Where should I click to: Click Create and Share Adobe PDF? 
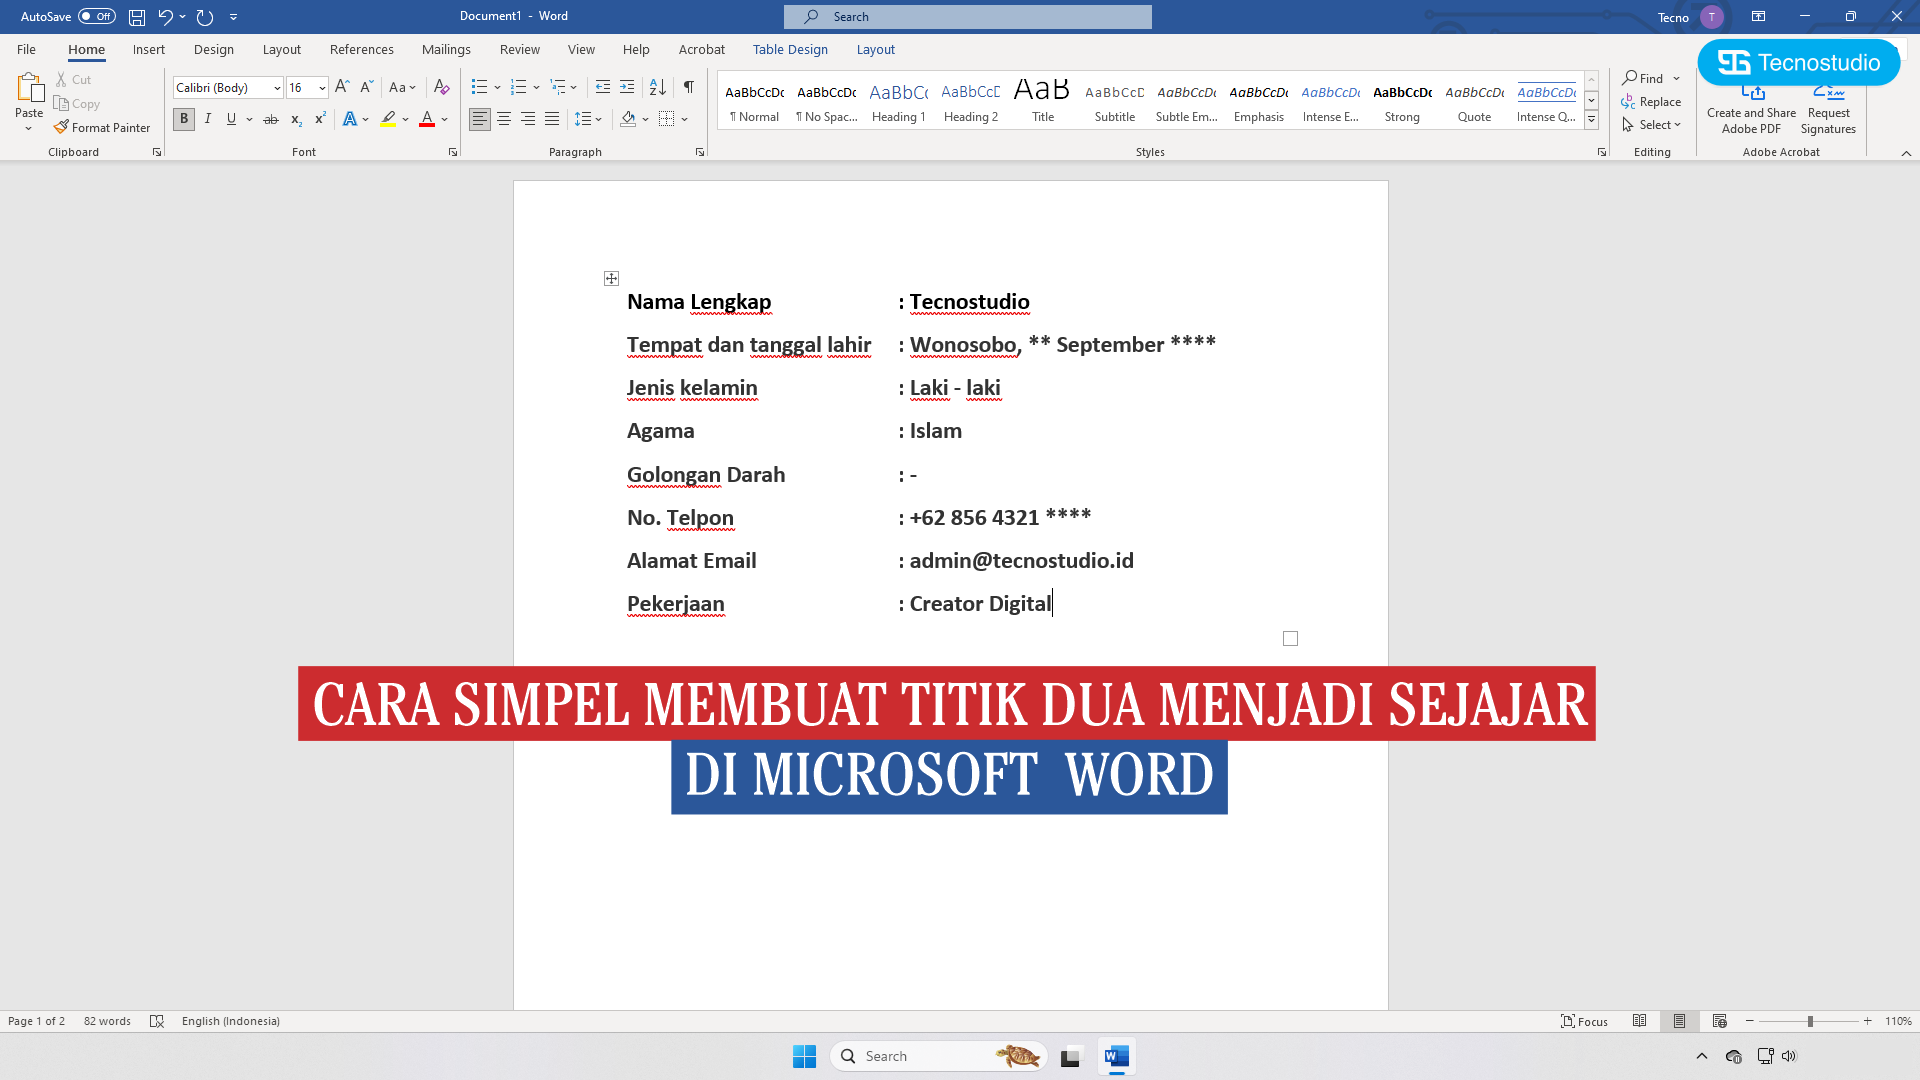[1751, 110]
